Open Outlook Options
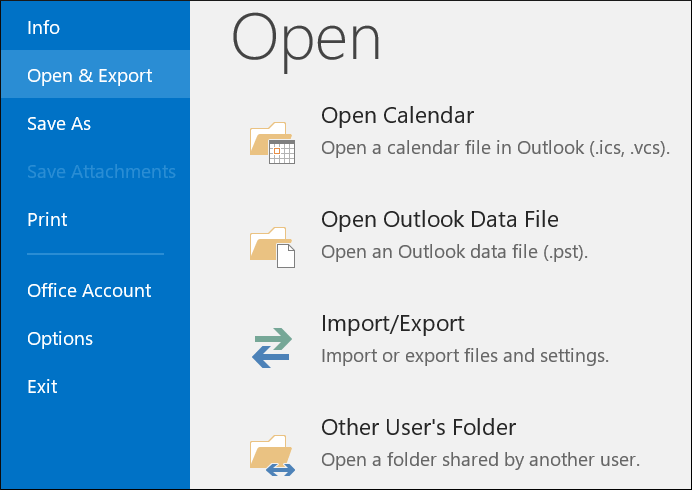 95,339
